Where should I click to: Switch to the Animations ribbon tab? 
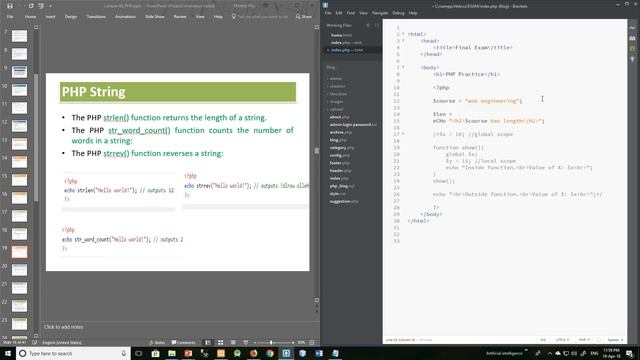click(x=125, y=17)
